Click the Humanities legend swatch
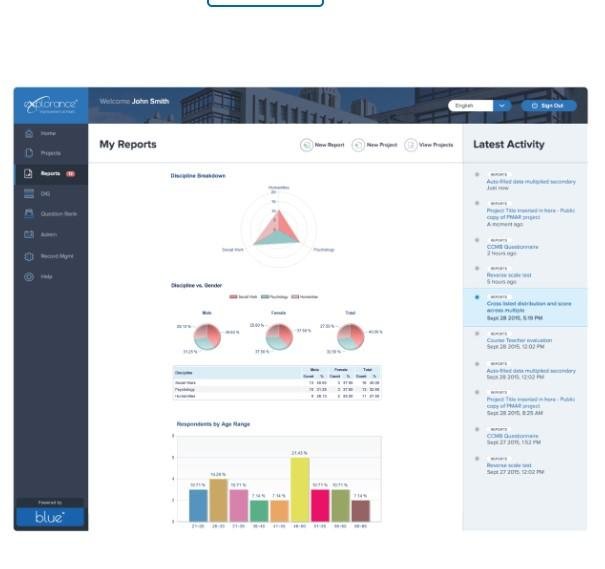The width and height of the screenshot is (605, 569). (x=295, y=297)
